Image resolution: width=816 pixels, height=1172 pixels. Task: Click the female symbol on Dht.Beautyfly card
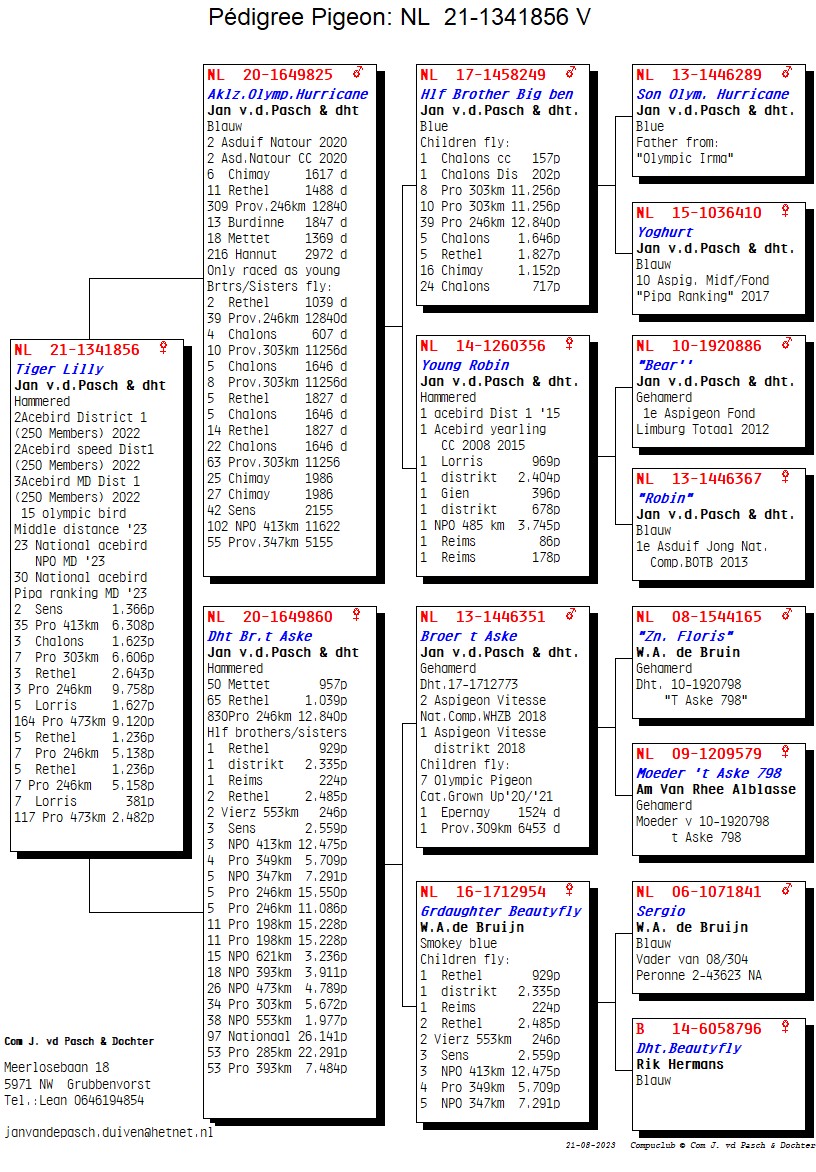coord(786,1028)
